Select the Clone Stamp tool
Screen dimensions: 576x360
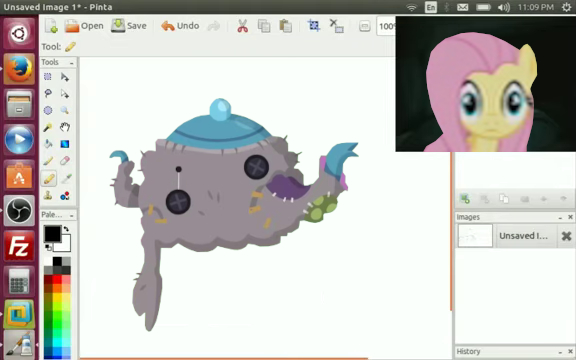48,195
